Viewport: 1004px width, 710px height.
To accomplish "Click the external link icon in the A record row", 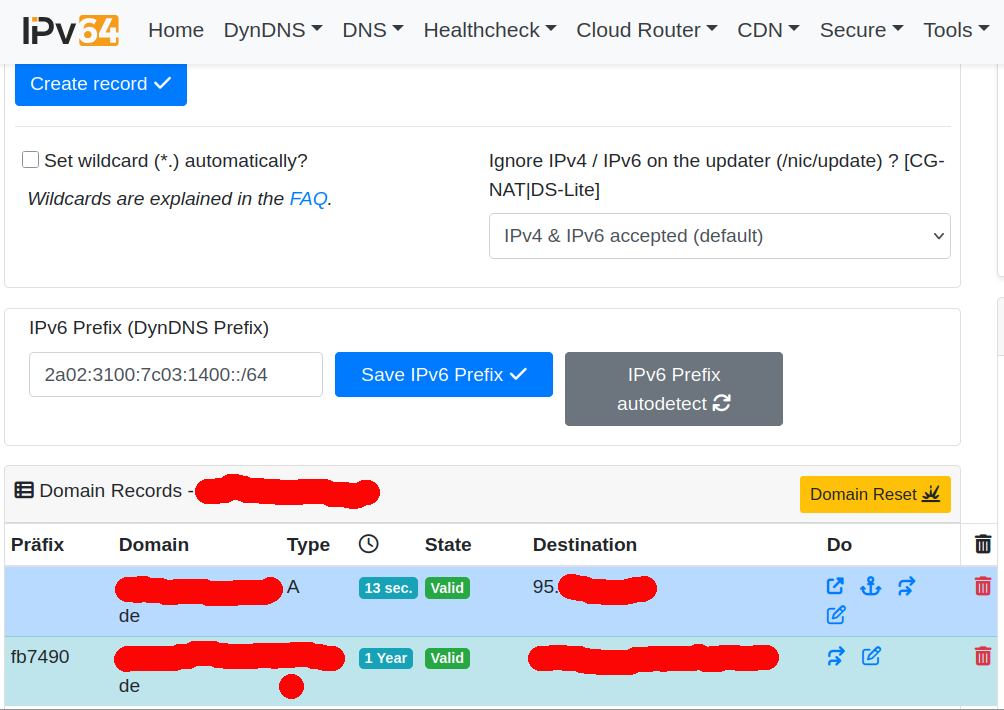I will point(835,587).
